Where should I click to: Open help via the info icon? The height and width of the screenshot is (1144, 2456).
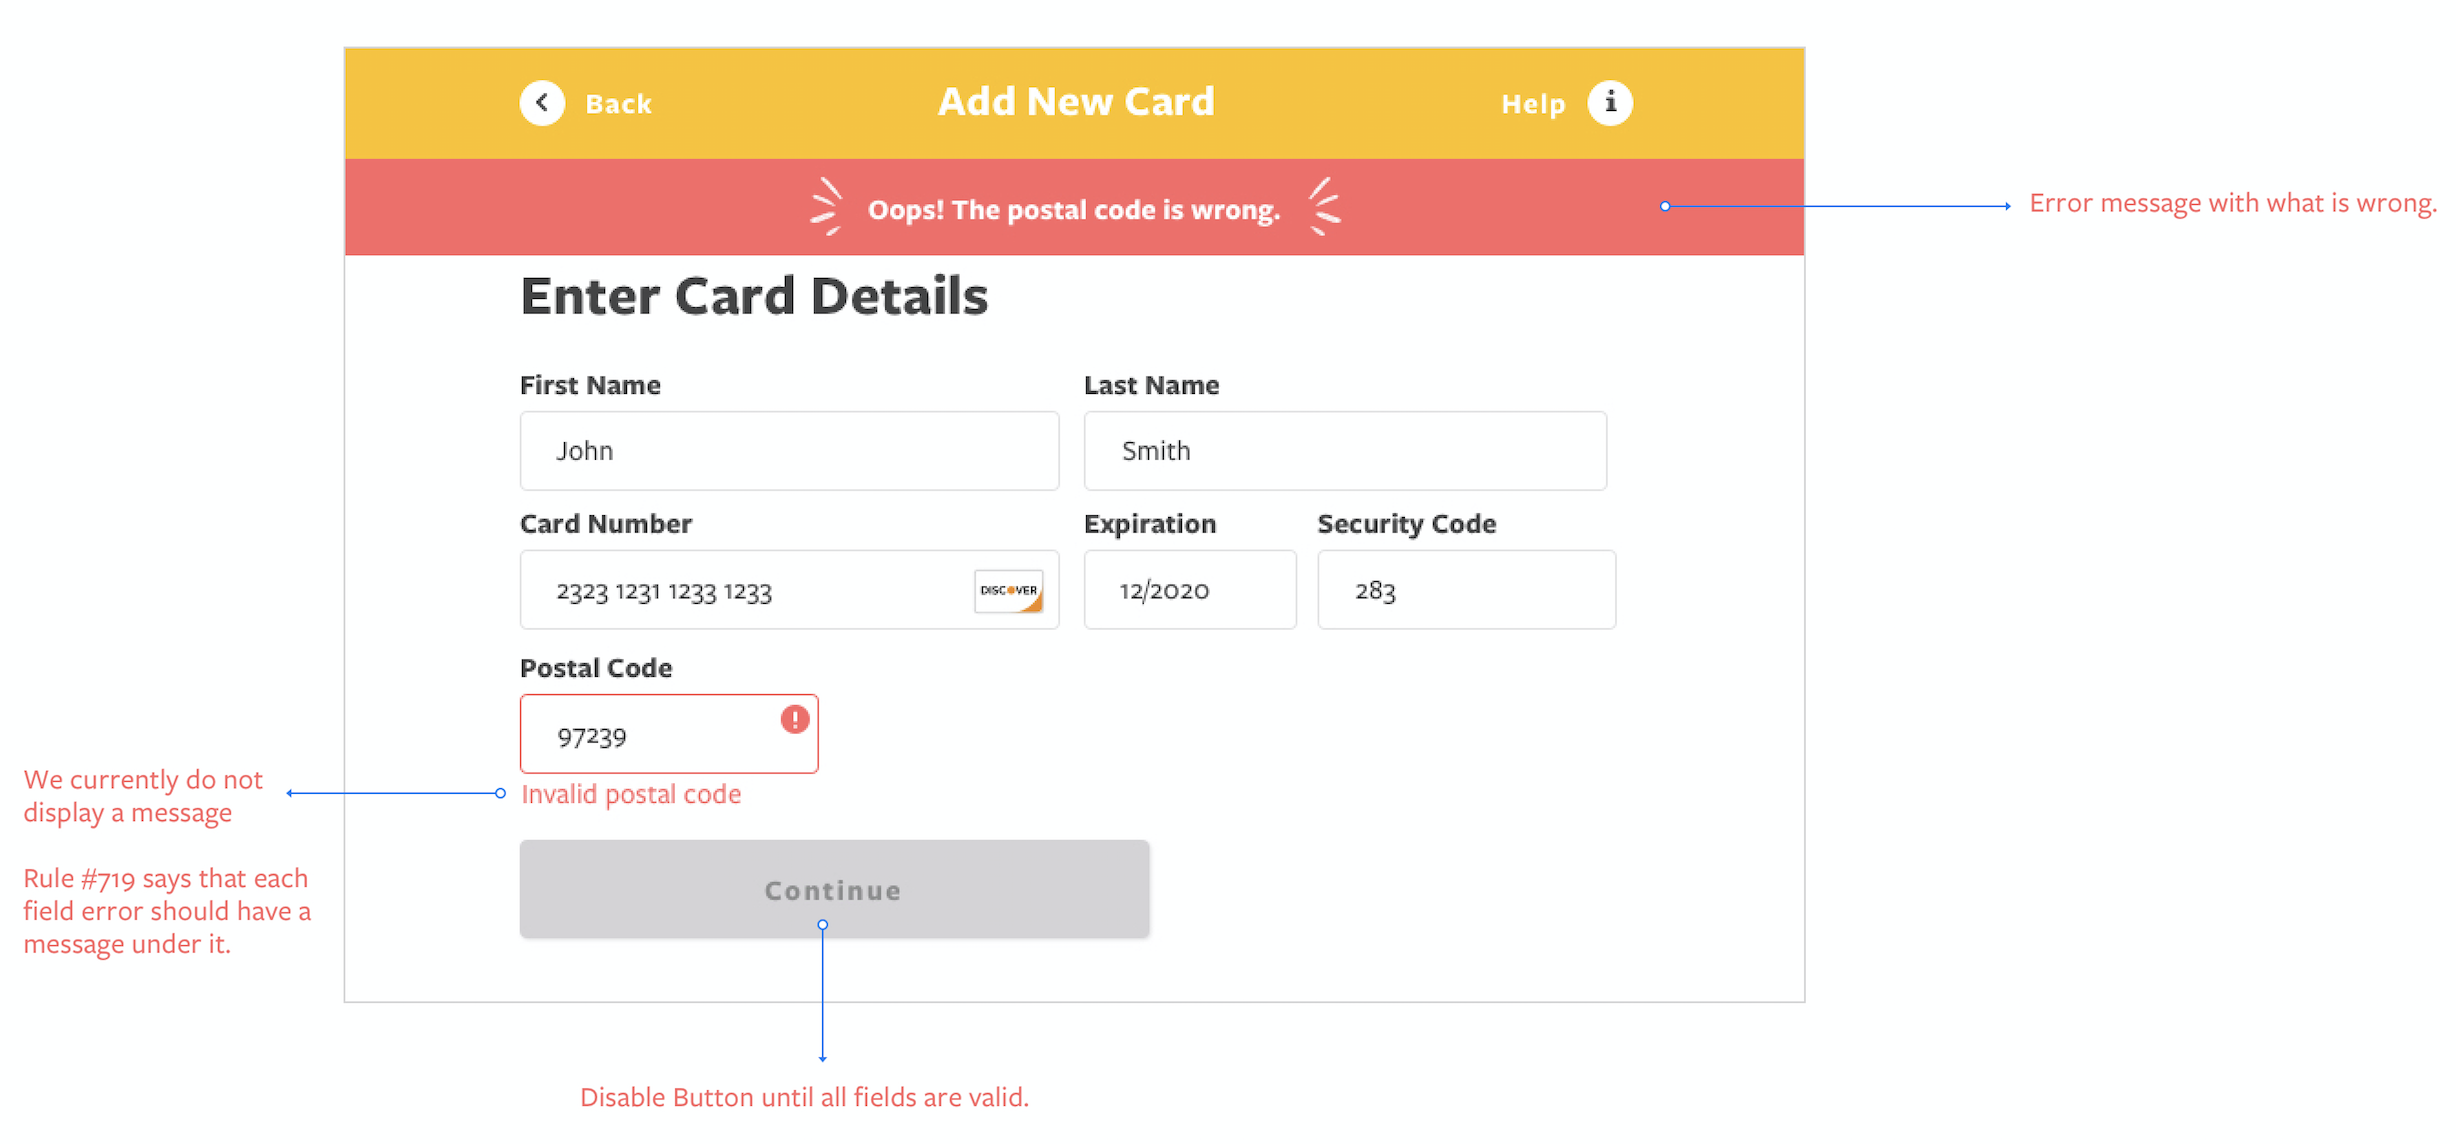1609,103
